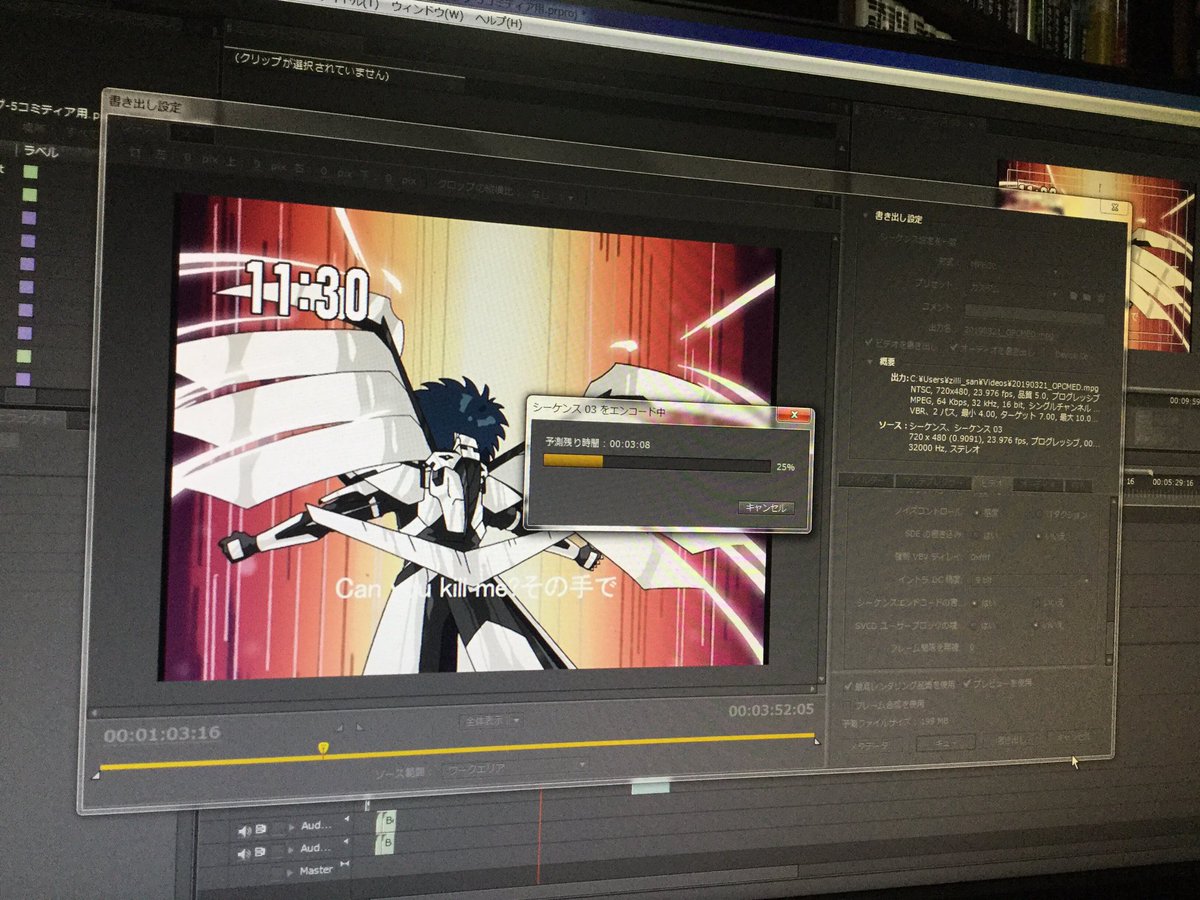The height and width of the screenshot is (900, 1200).
Task: Toggle オーディオを書き出し checkbox
Action: pos(954,347)
